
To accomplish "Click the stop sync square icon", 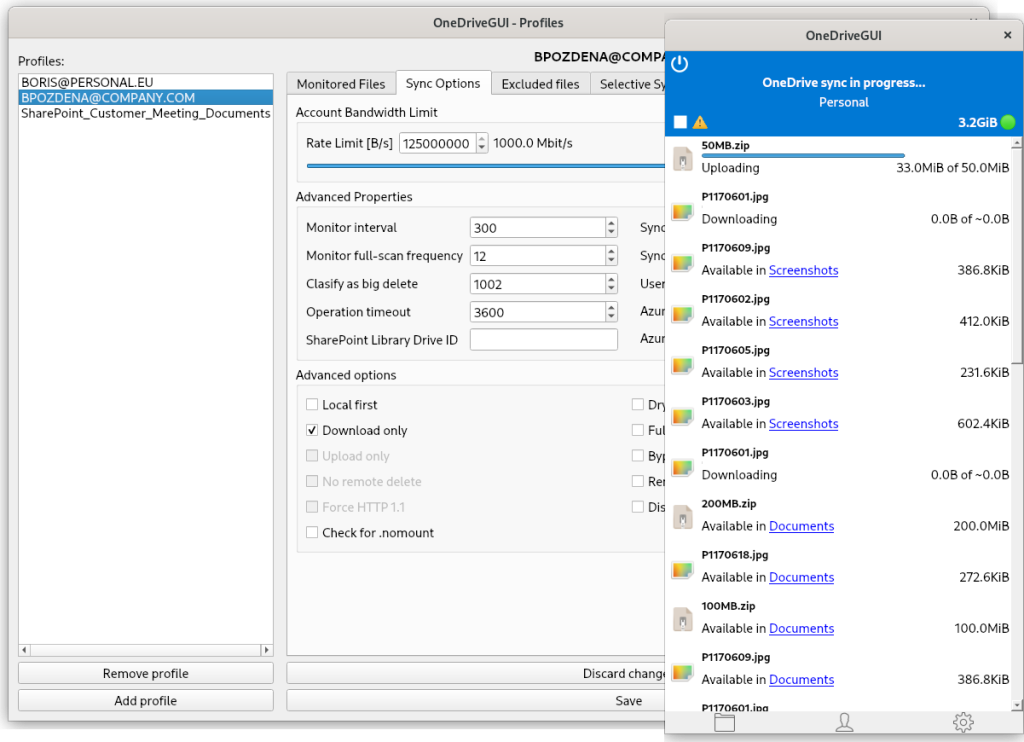I will 679,121.
